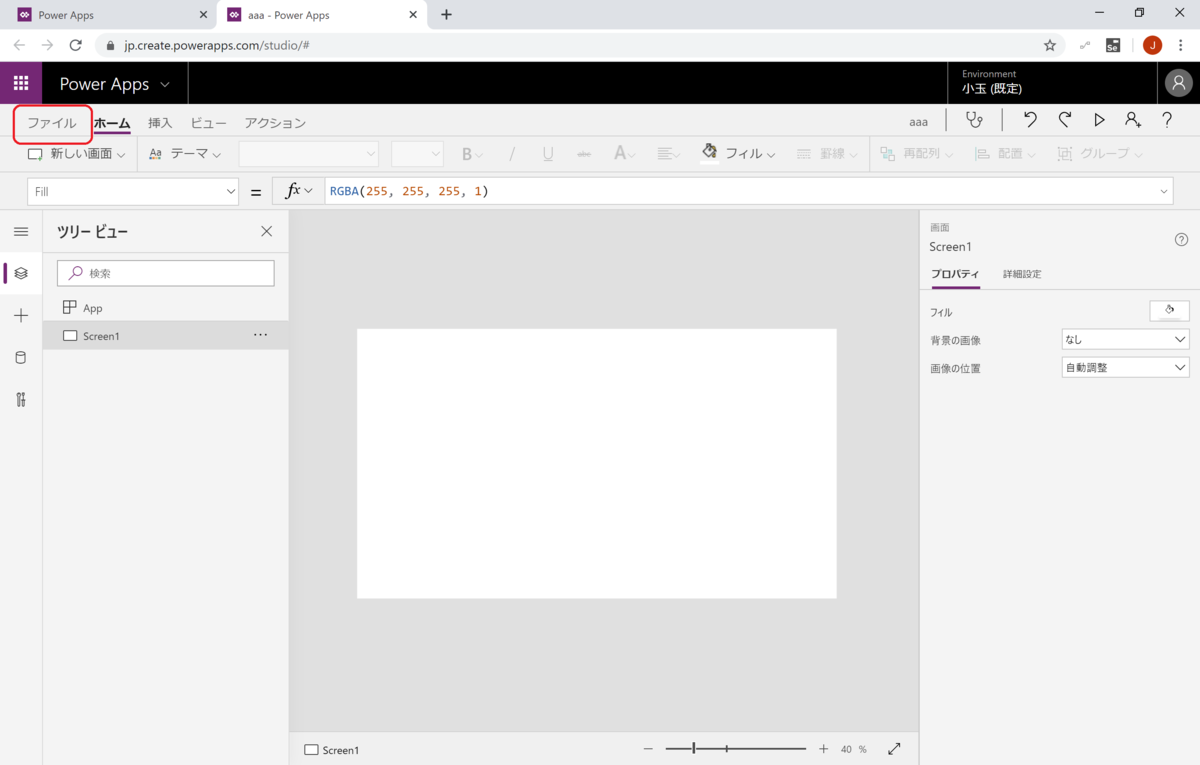This screenshot has width=1200, height=765.
Task: Open the help question mark menu
Action: tap(1167, 121)
